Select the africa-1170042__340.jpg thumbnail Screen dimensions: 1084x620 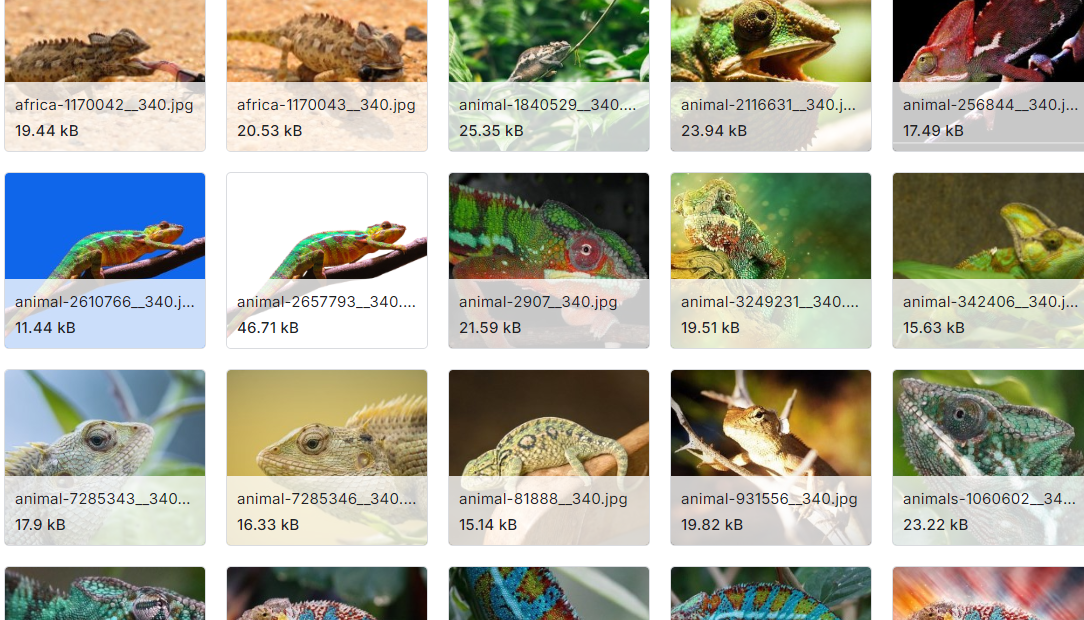[x=105, y=75]
